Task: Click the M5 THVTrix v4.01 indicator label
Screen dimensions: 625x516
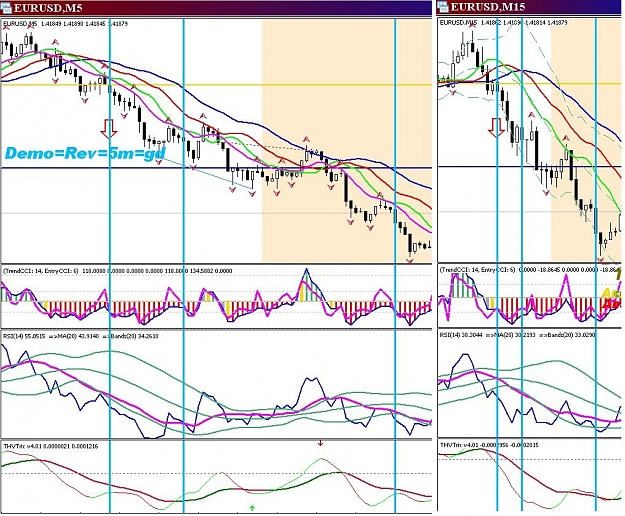Action: tap(51, 446)
